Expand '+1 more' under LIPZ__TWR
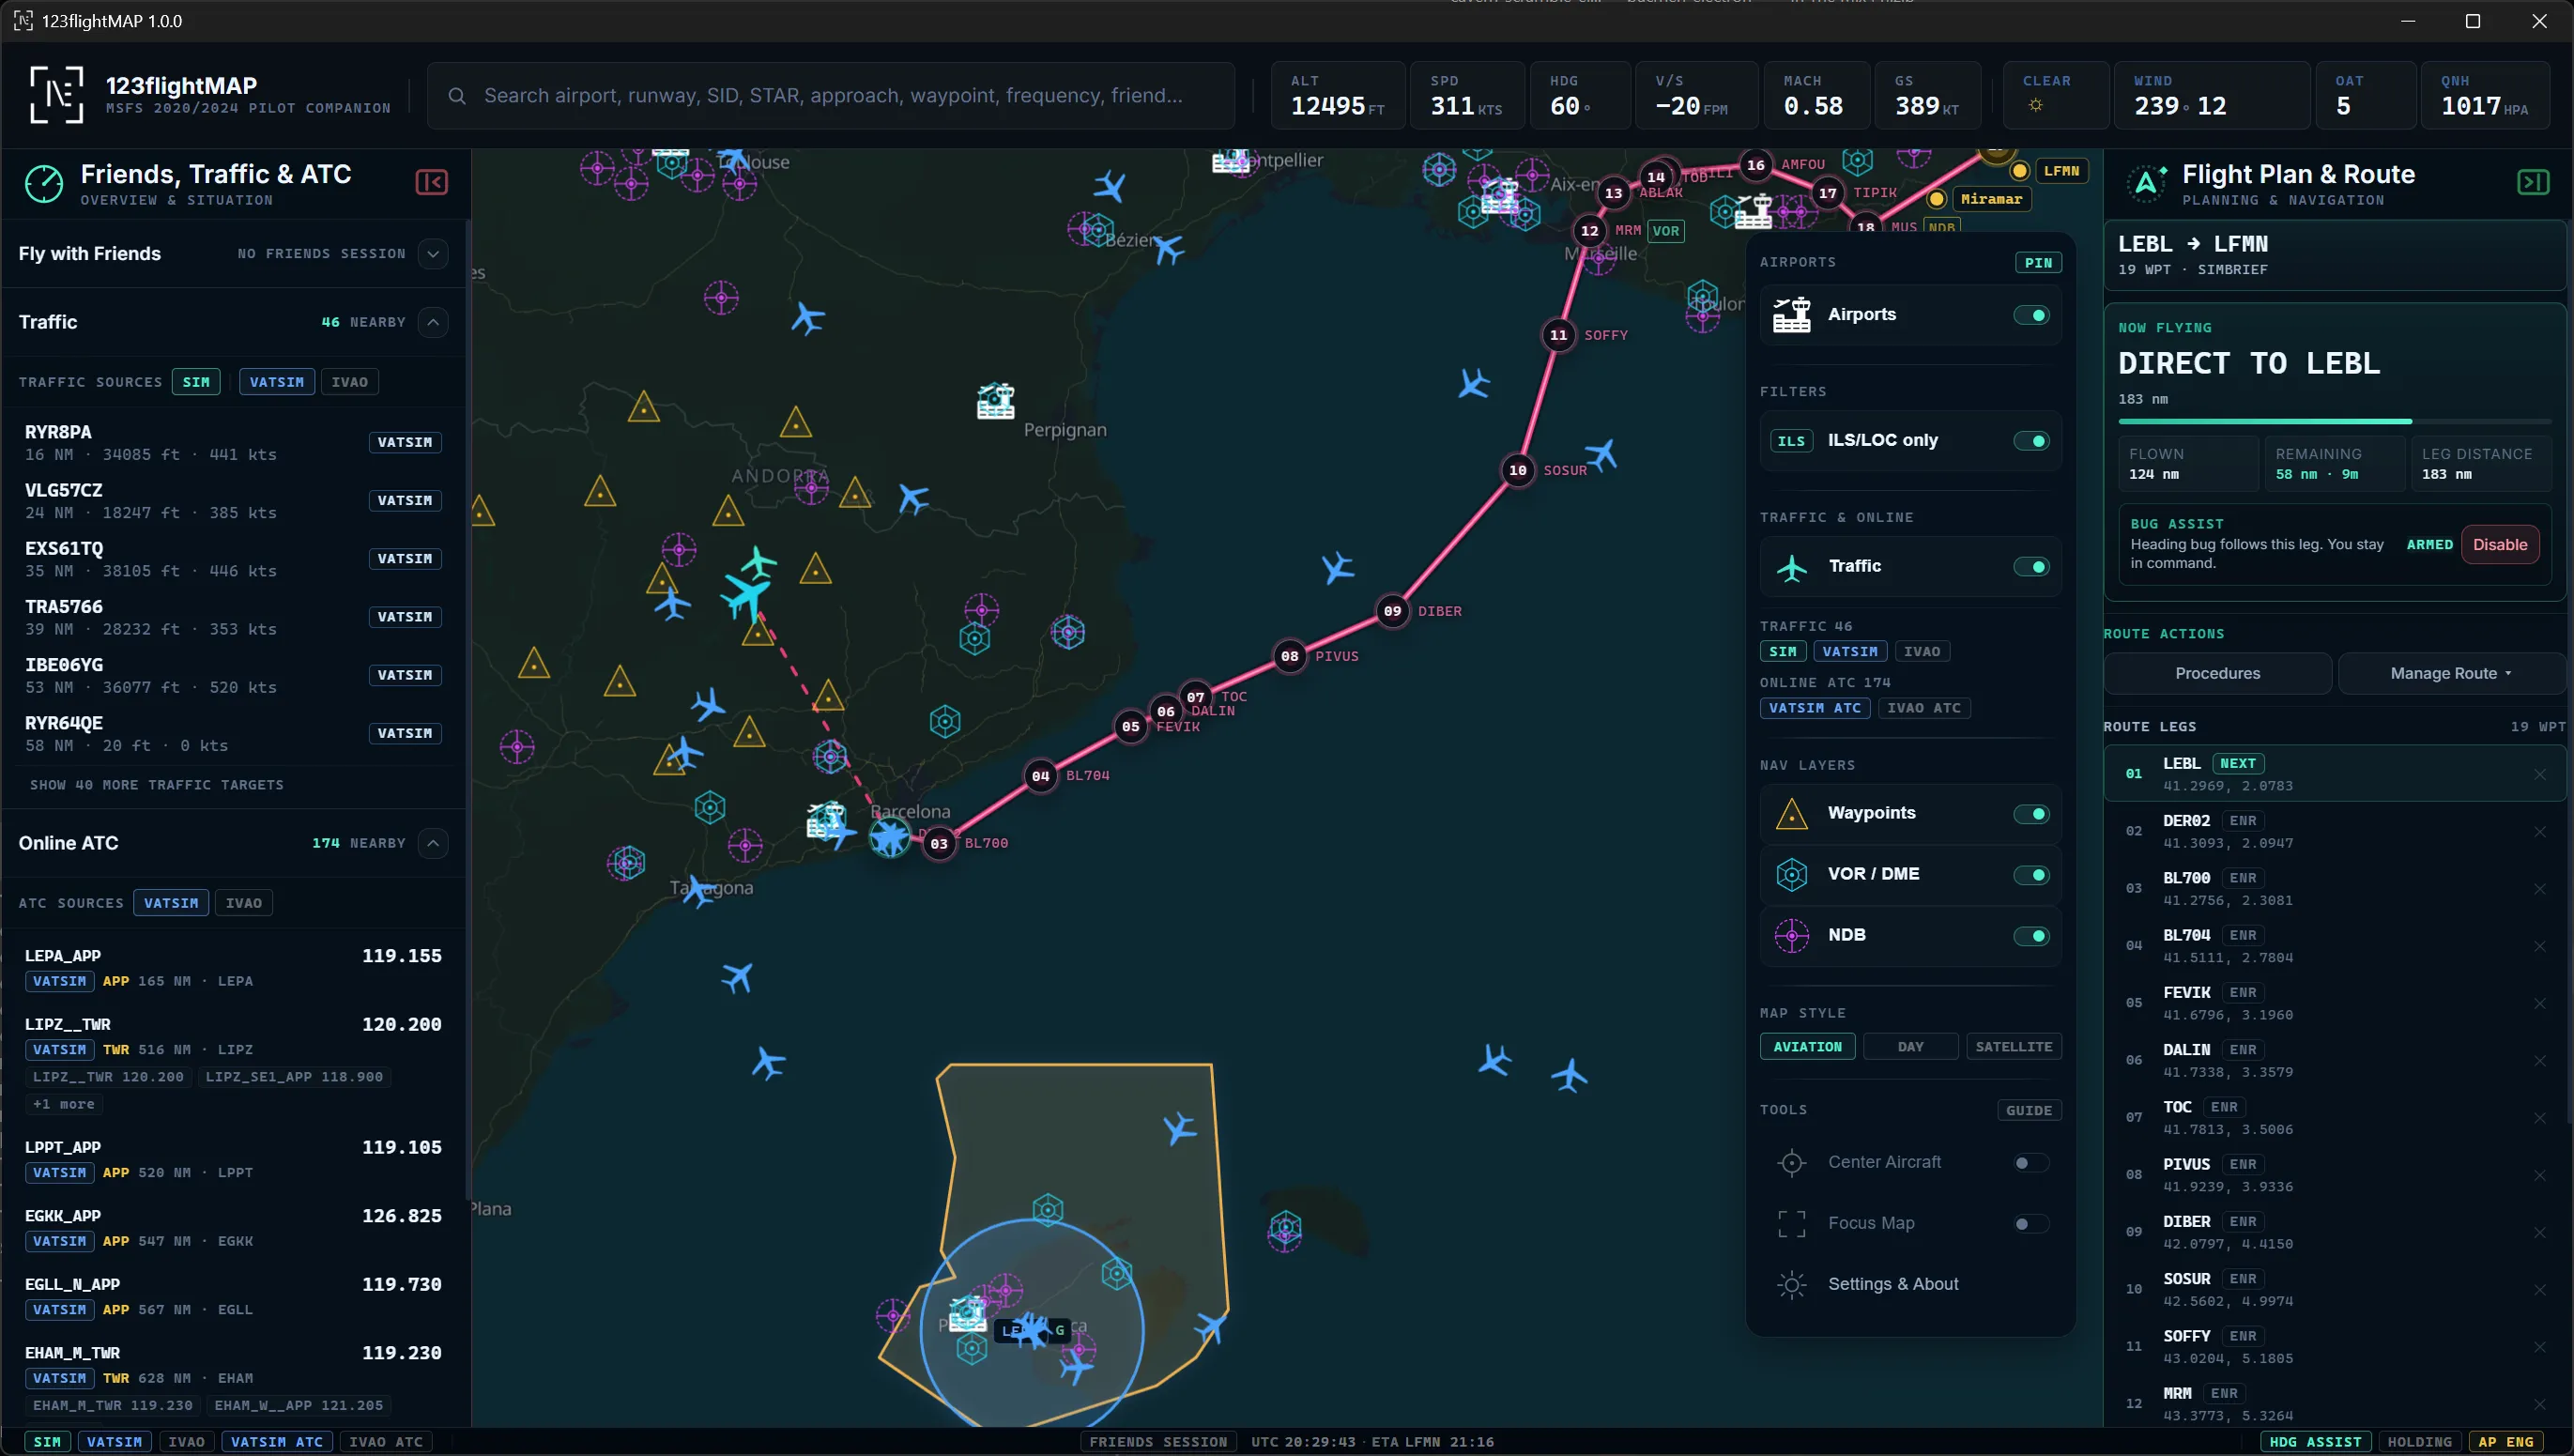The height and width of the screenshot is (1456, 2574). point(63,1104)
